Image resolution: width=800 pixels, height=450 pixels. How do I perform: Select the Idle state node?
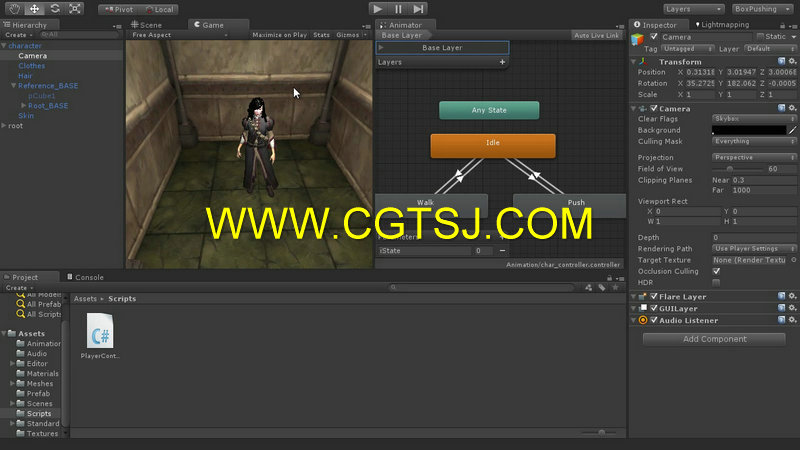coord(493,145)
